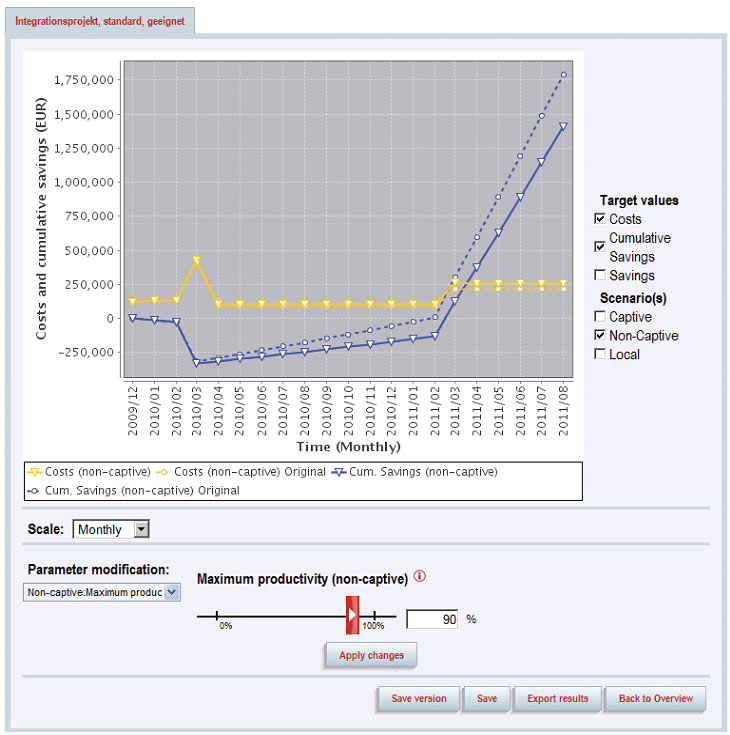Click the Costs (non-captive) Original legend marker

(x=163, y=471)
